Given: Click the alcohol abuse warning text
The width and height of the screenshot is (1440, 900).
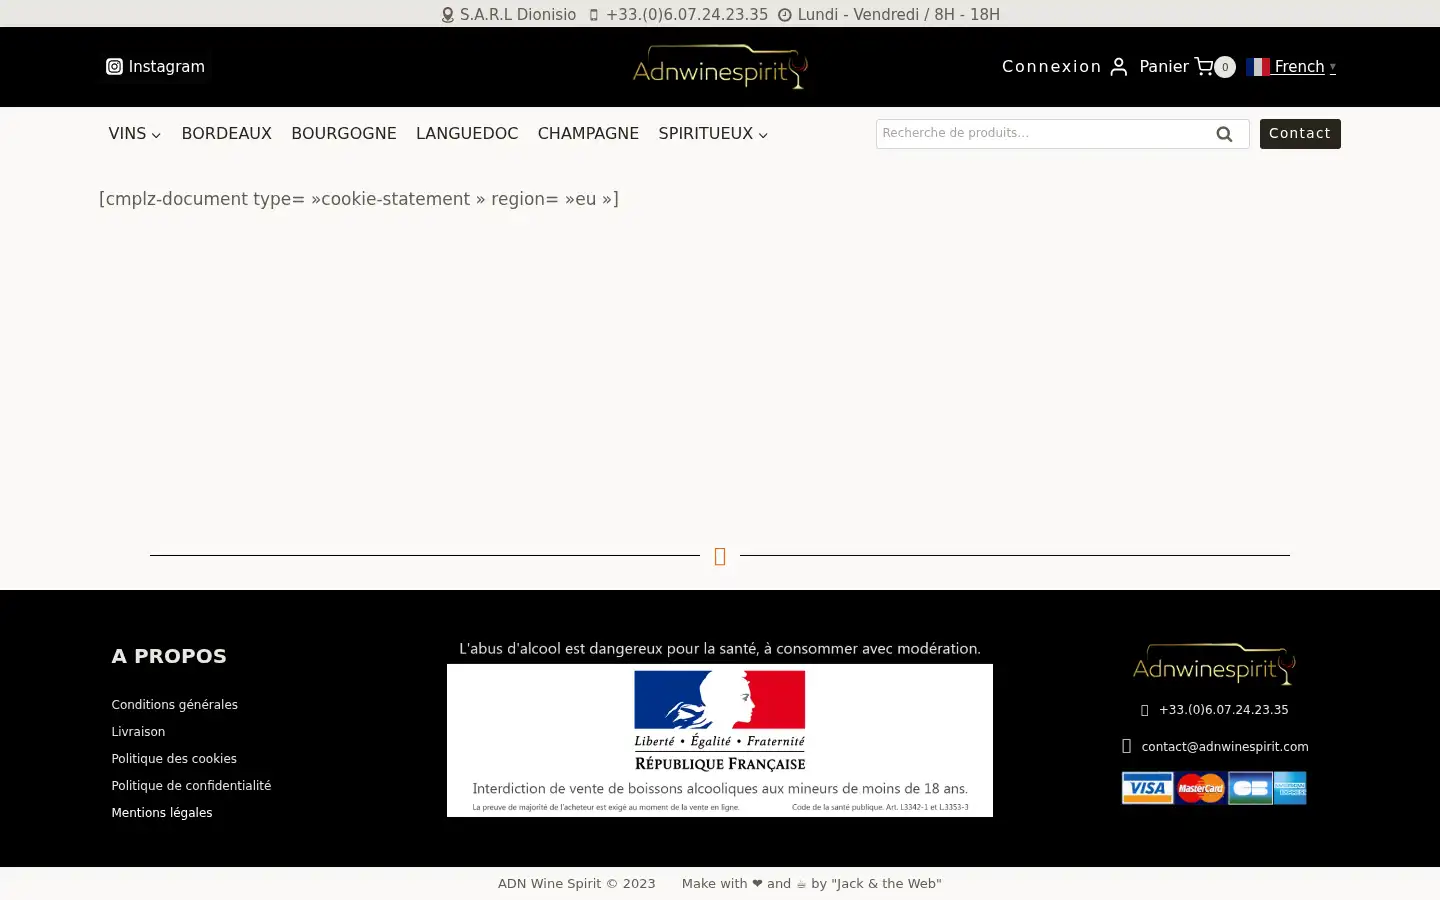Looking at the screenshot, I should click(720, 649).
